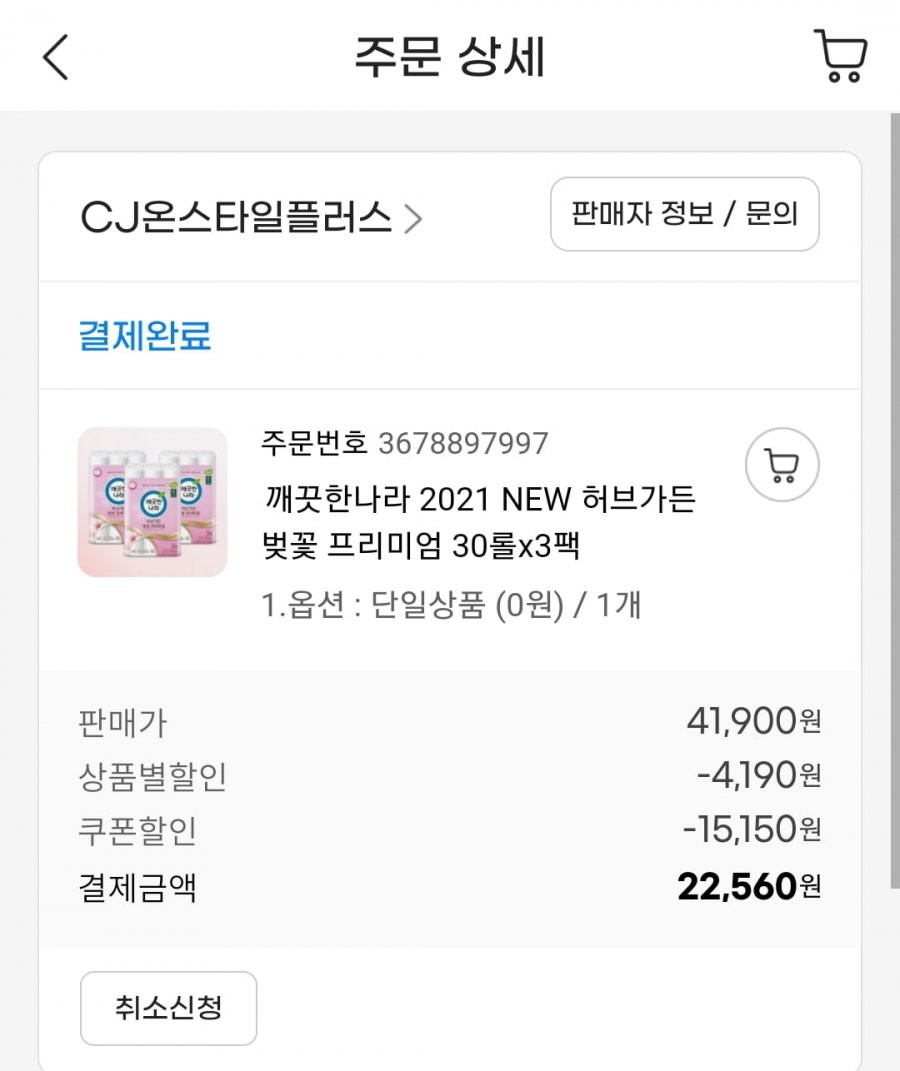Open the CJ온스타일플러스 seller name
Viewport: 900px width, 1071px height.
click(x=236, y=218)
